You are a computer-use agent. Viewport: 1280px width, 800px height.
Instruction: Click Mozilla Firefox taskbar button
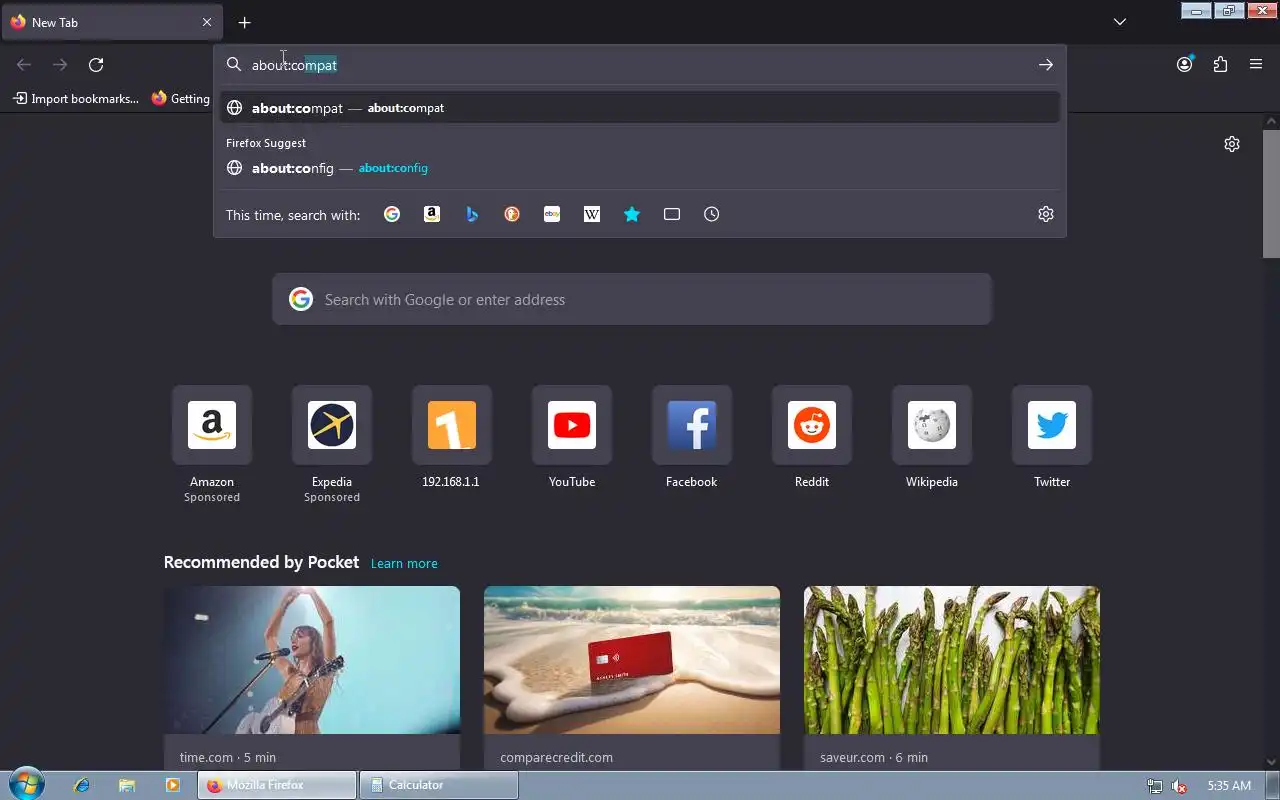click(276, 785)
